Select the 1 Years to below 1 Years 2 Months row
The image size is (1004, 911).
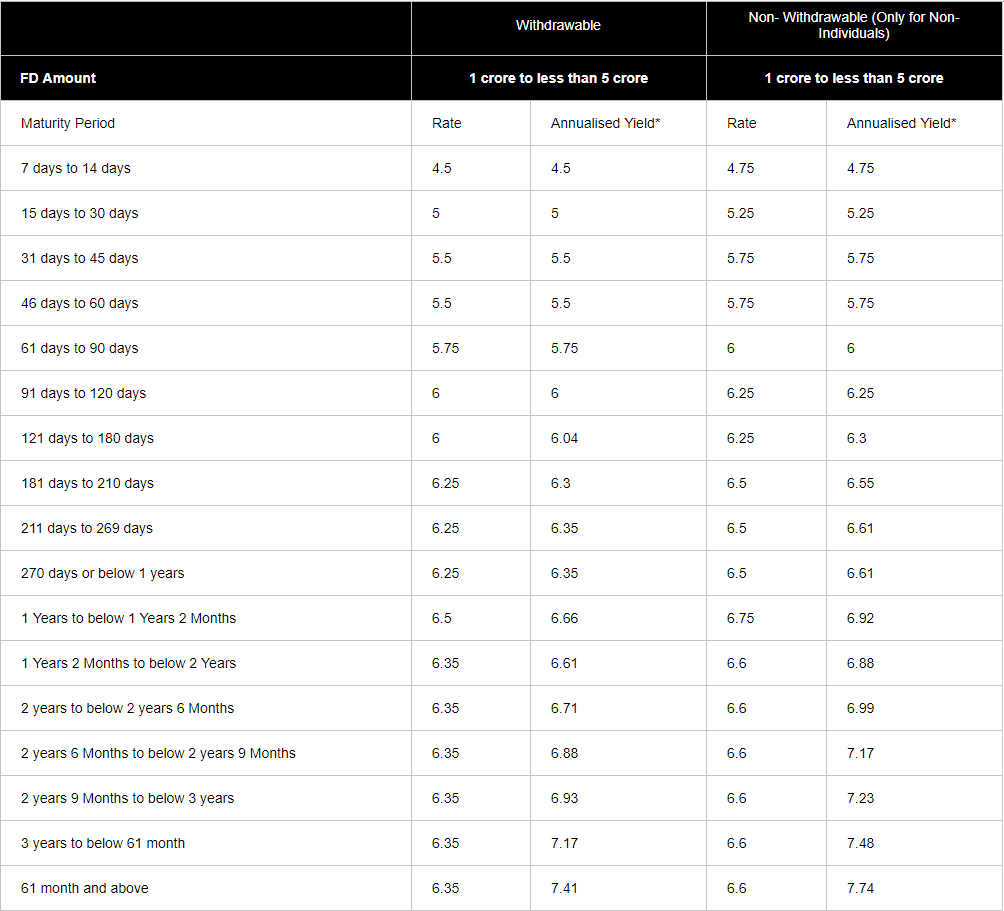coord(501,618)
